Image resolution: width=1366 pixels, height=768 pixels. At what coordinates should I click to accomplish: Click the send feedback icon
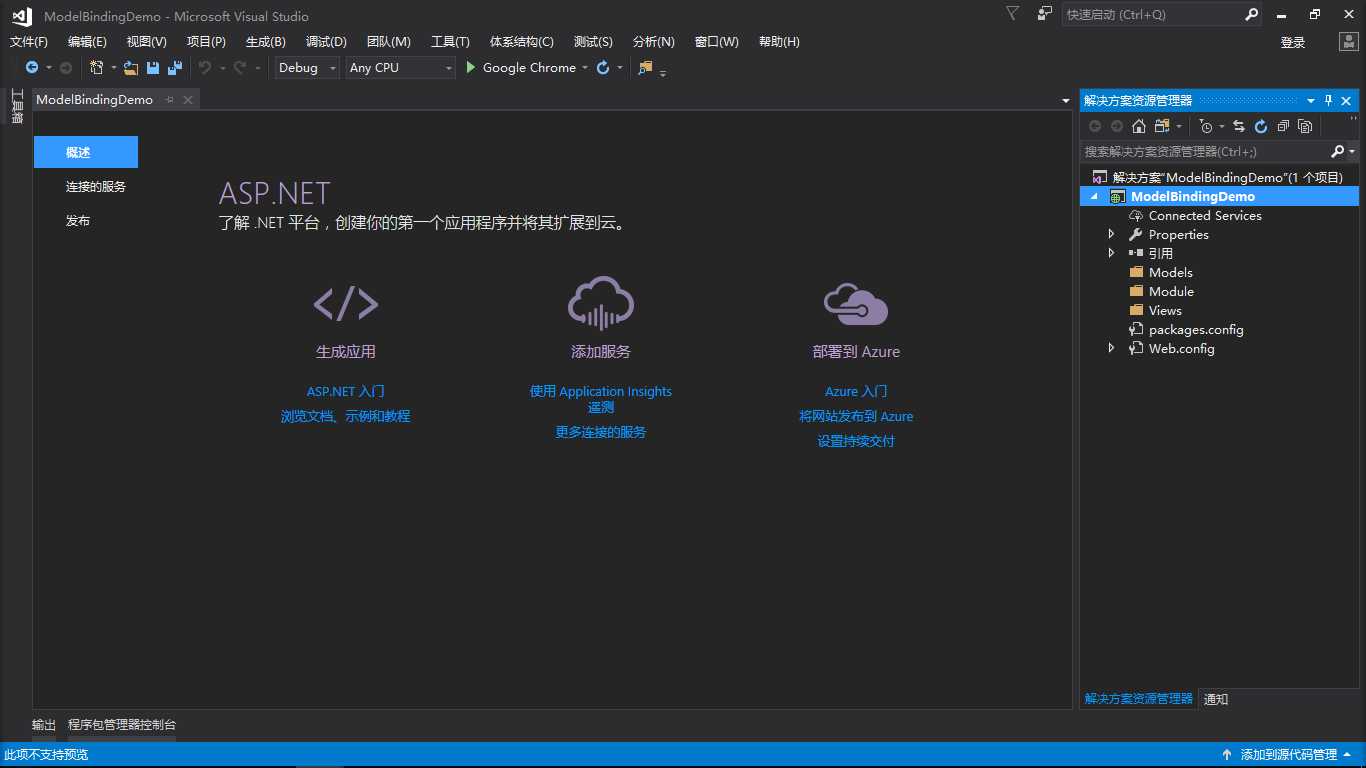[x=1045, y=14]
